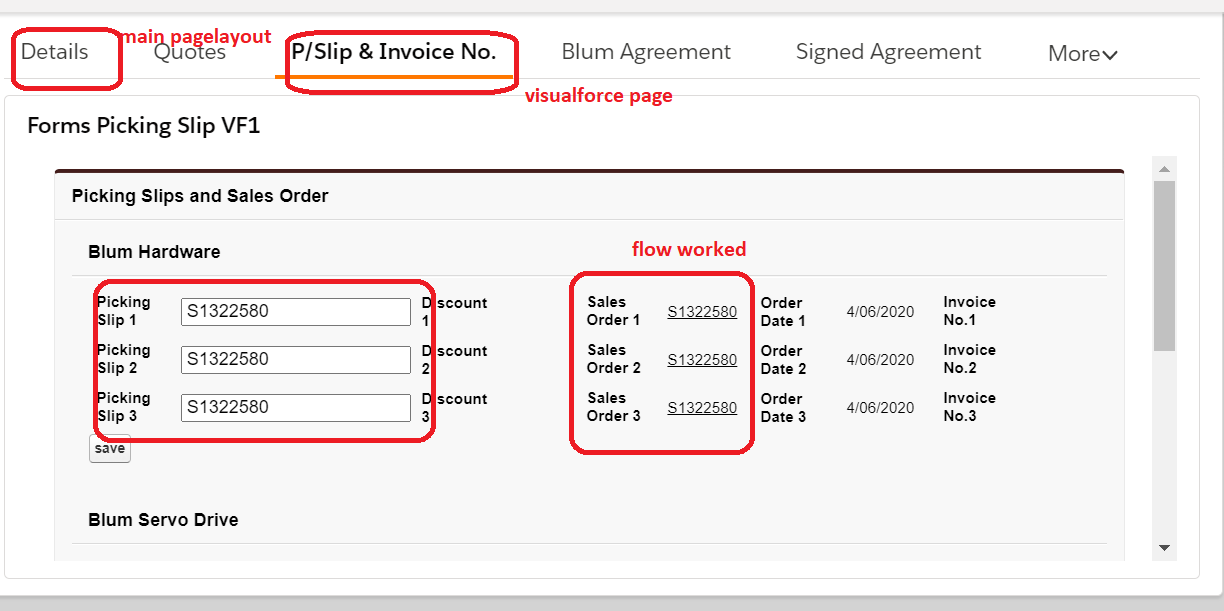
Task: Click the Blum Hardware section title
Action: [154, 252]
